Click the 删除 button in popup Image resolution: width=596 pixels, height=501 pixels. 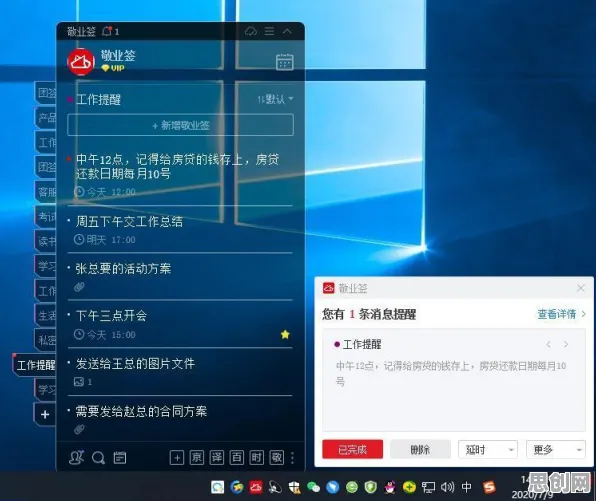(420, 450)
